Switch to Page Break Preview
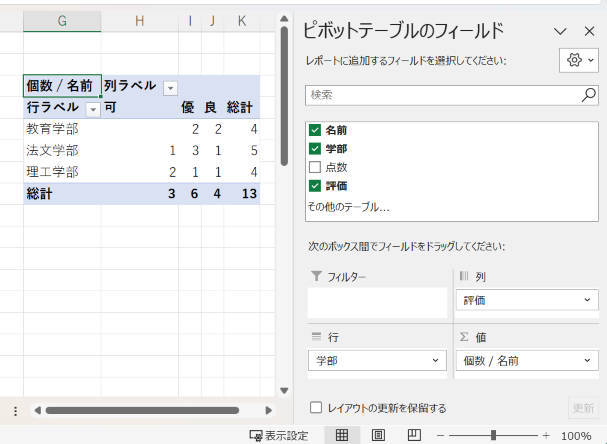This screenshot has width=607, height=444. tap(414, 435)
